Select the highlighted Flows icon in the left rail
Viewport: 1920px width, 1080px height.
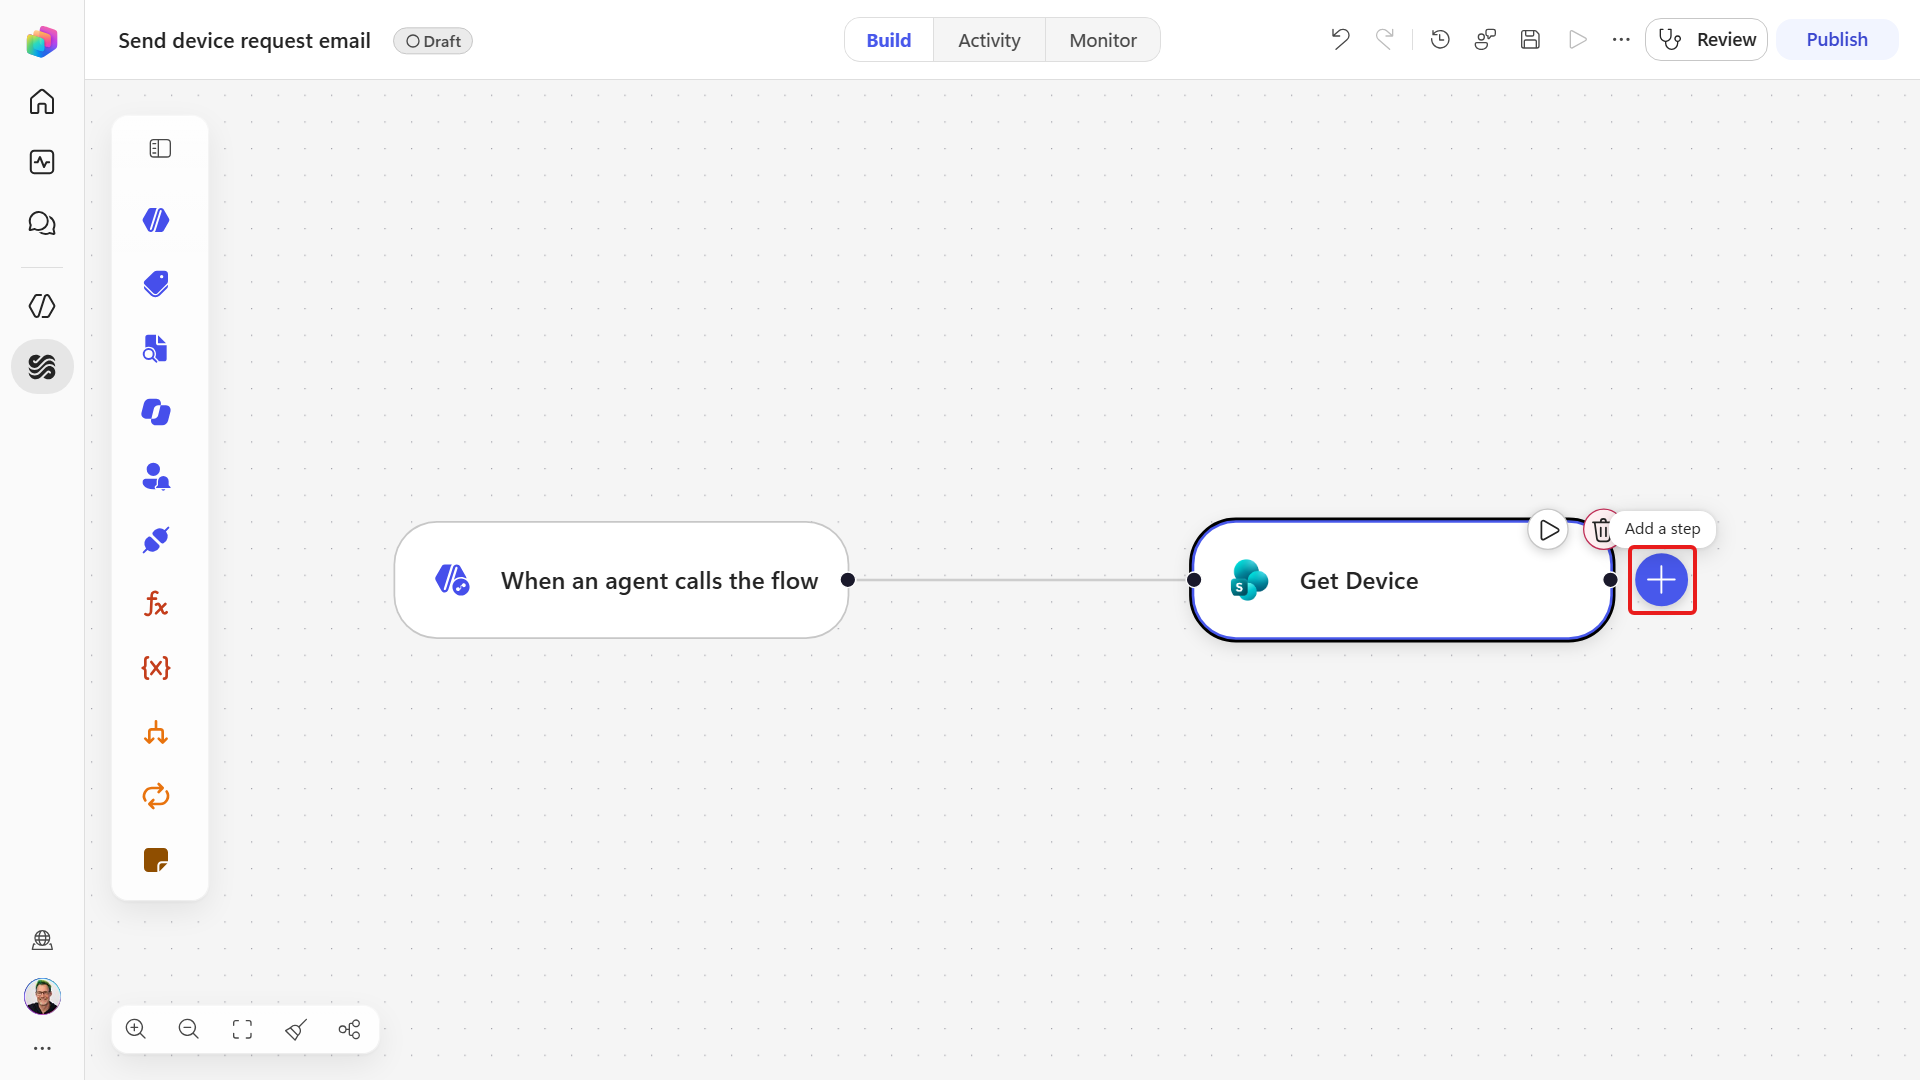coord(42,367)
